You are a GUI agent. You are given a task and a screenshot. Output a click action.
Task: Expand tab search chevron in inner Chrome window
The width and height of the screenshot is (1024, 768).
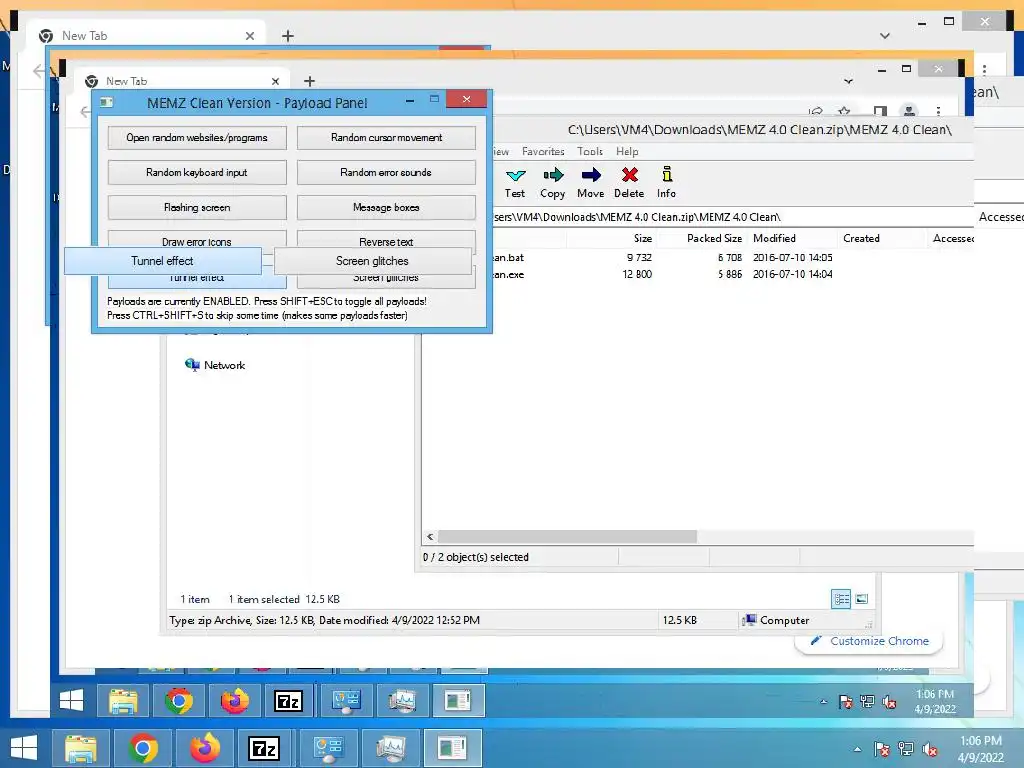pyautogui.click(x=848, y=82)
